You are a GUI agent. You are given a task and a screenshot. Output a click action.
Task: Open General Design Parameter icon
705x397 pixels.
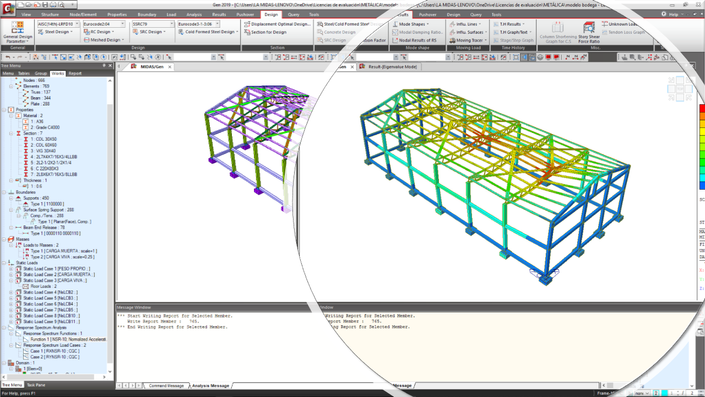point(17,31)
